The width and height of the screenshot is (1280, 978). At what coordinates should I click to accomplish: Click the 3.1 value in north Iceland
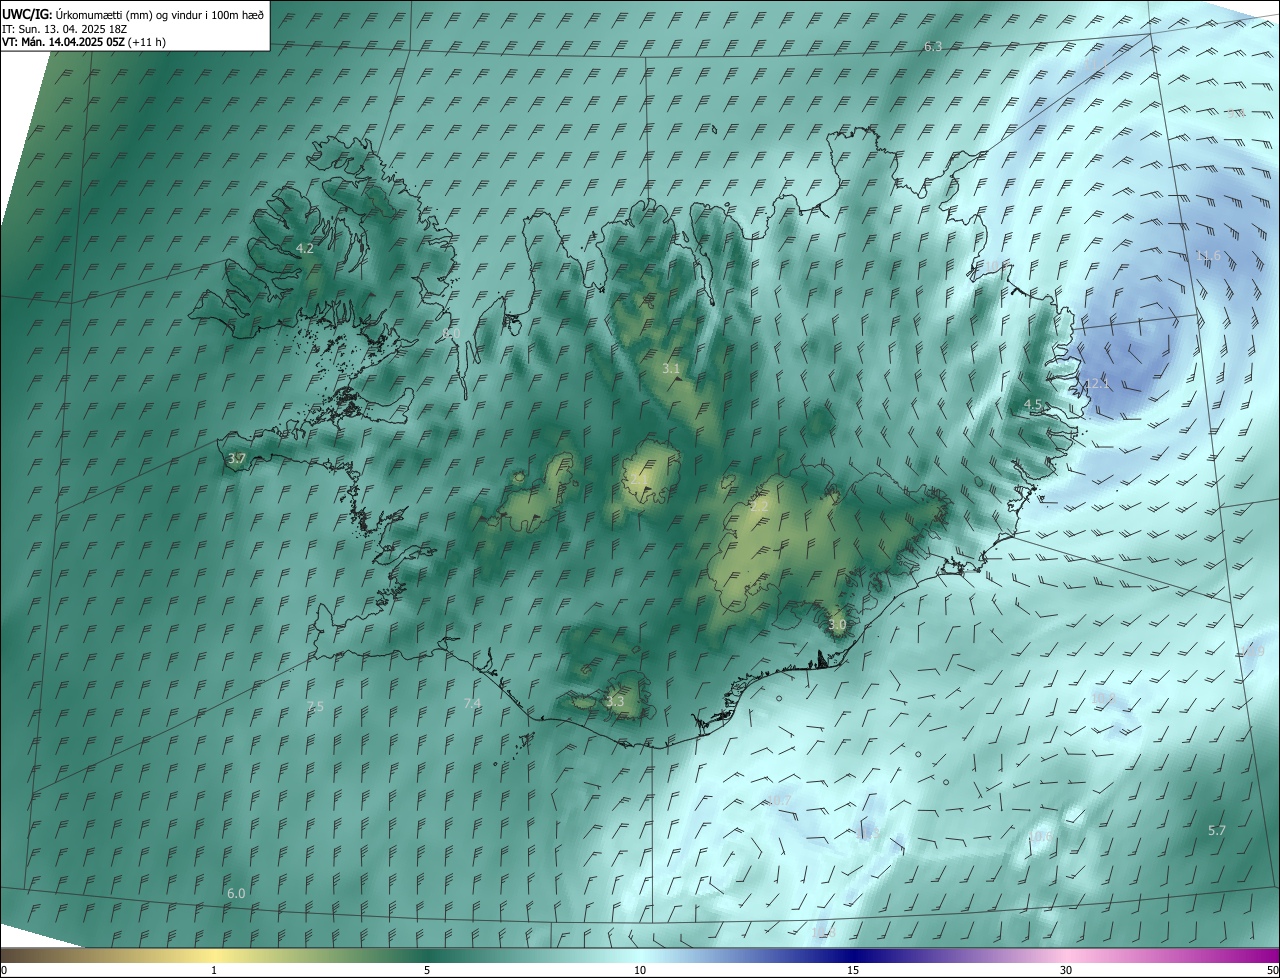tap(671, 369)
